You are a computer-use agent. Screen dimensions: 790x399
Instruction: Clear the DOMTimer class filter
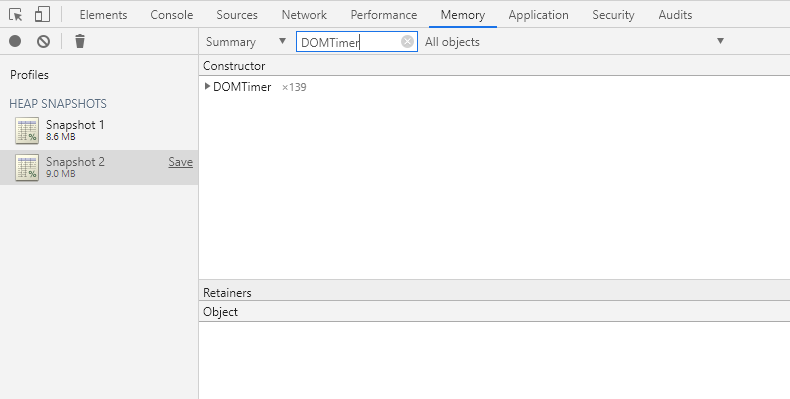407,41
